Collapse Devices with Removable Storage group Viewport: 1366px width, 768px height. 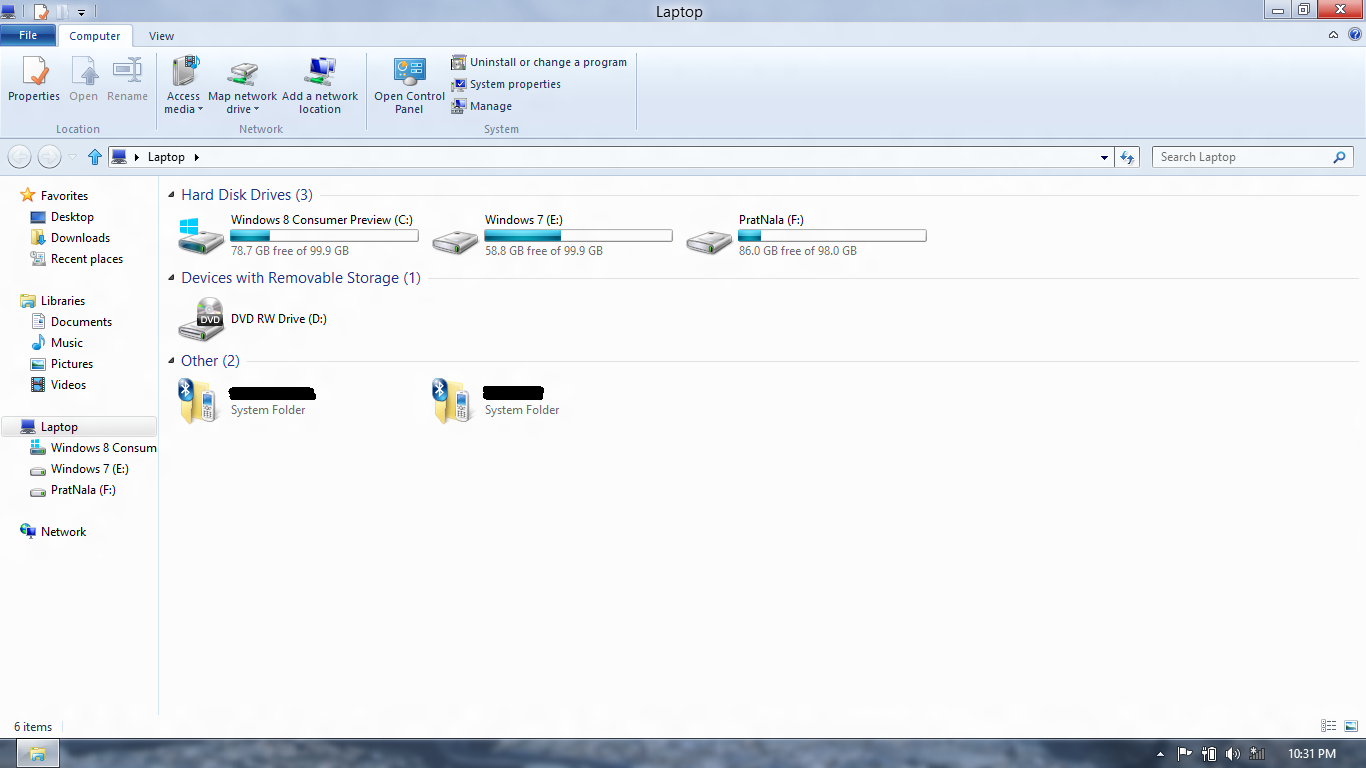[x=172, y=279]
